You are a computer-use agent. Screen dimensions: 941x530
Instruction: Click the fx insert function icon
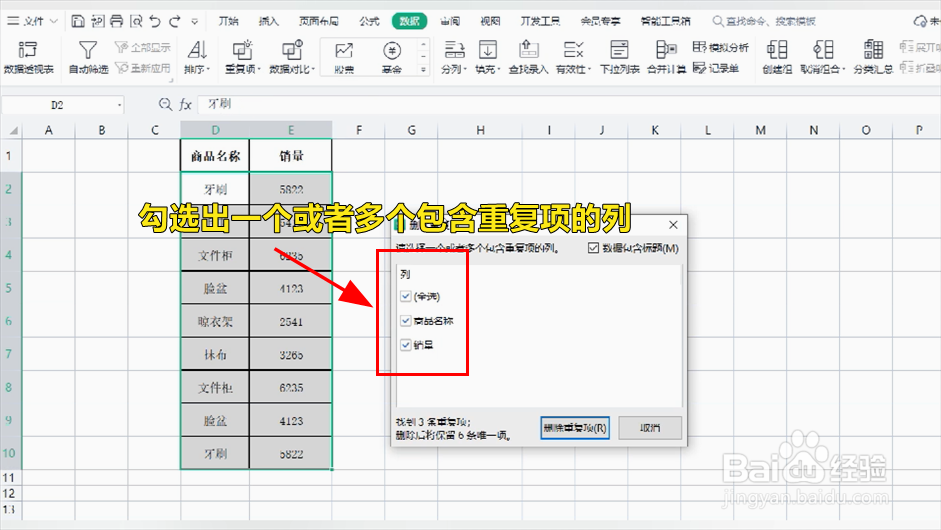pyautogui.click(x=185, y=104)
